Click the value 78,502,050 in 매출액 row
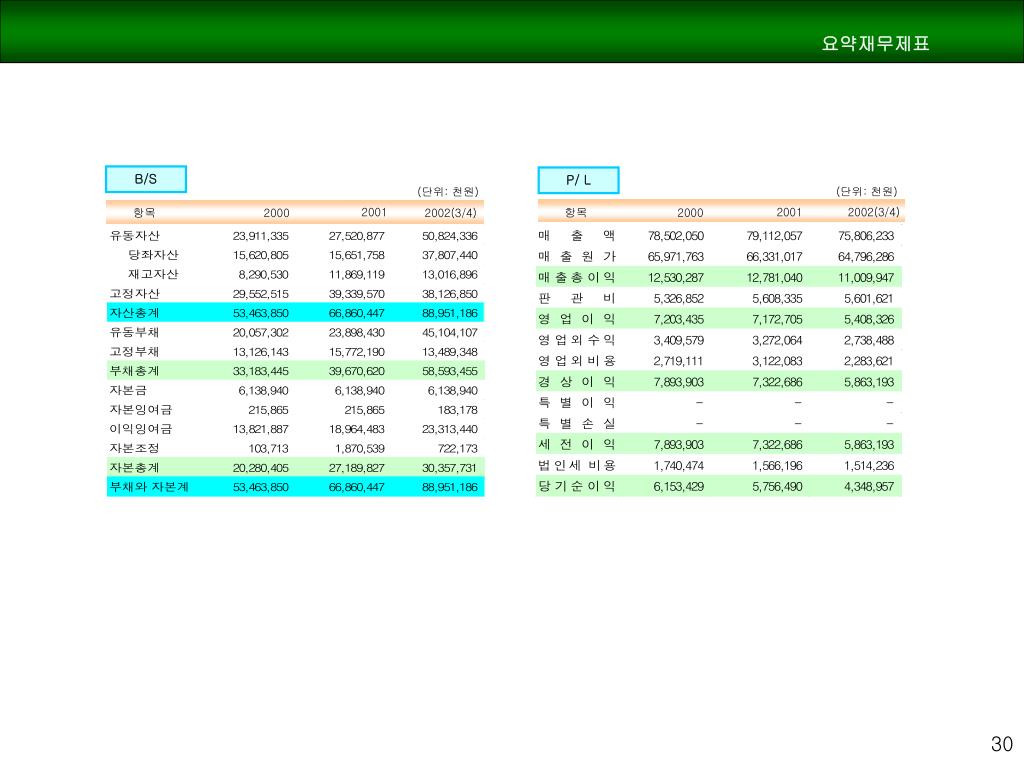 [x=676, y=236]
